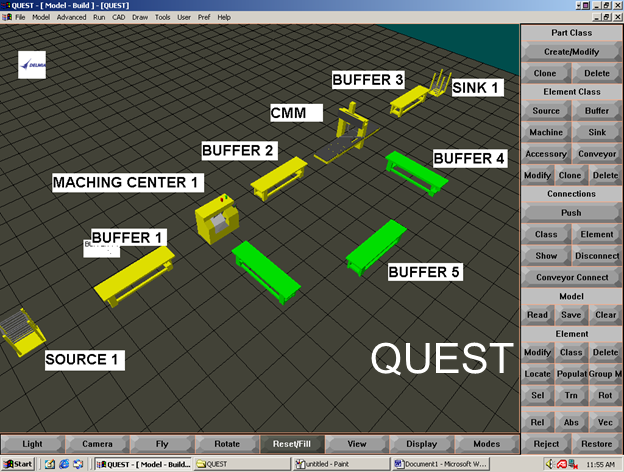The image size is (624, 472).
Task: Open the CAD menu
Action: tap(119, 17)
